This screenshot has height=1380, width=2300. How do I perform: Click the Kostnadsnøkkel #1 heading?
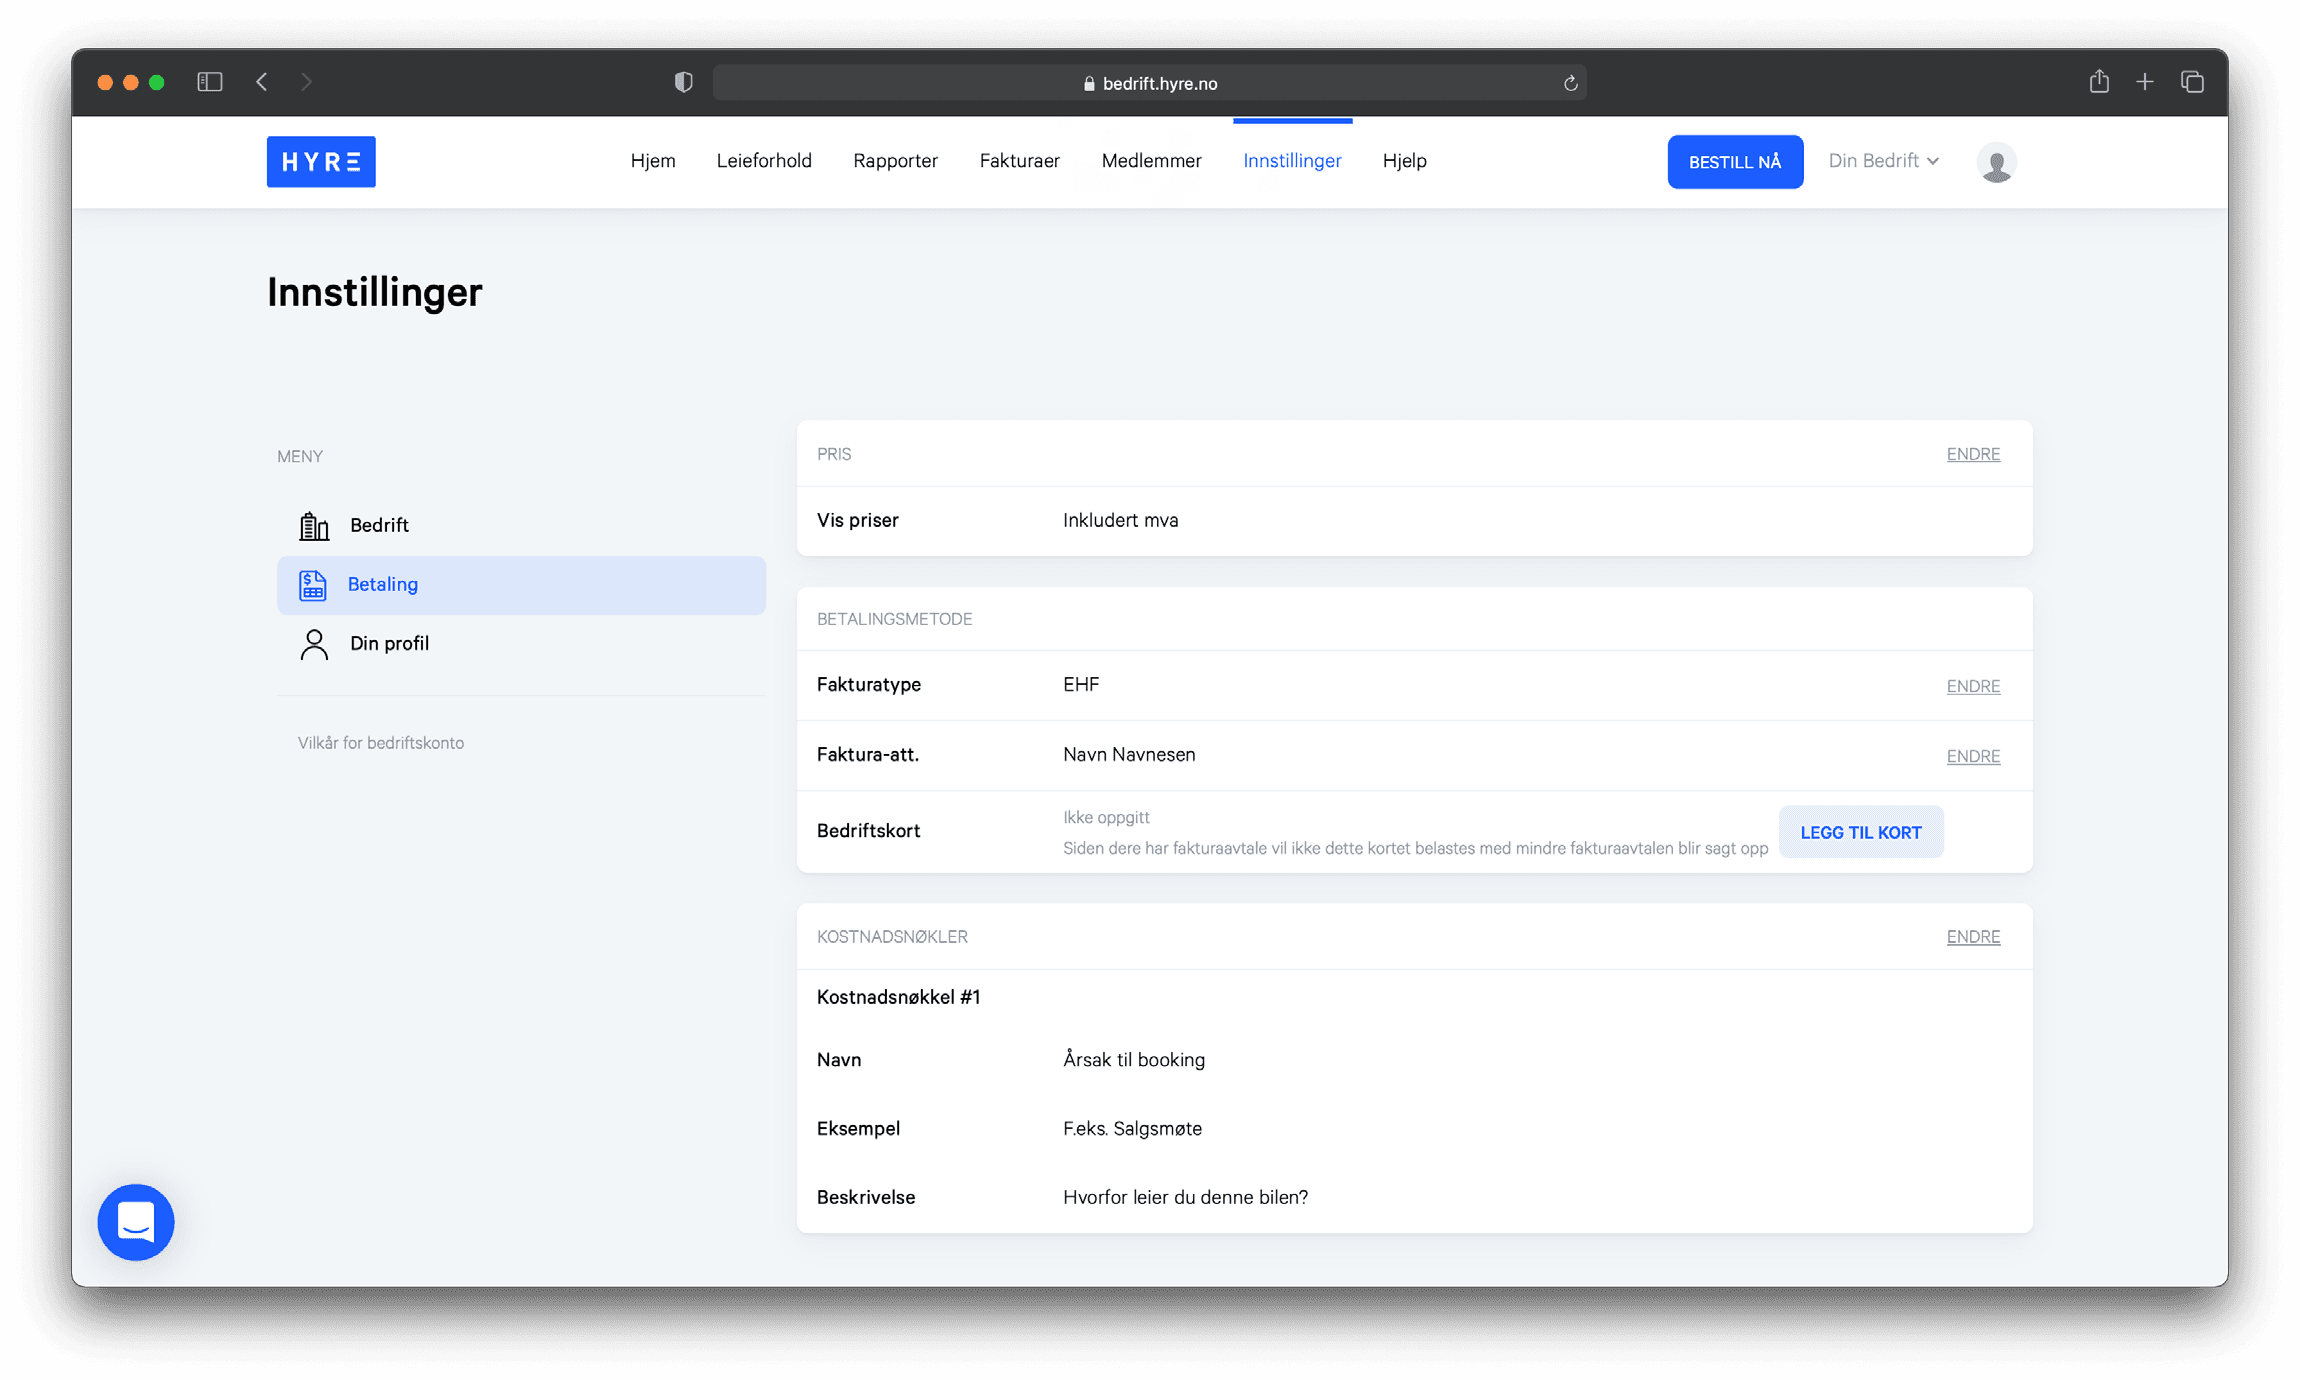(898, 997)
